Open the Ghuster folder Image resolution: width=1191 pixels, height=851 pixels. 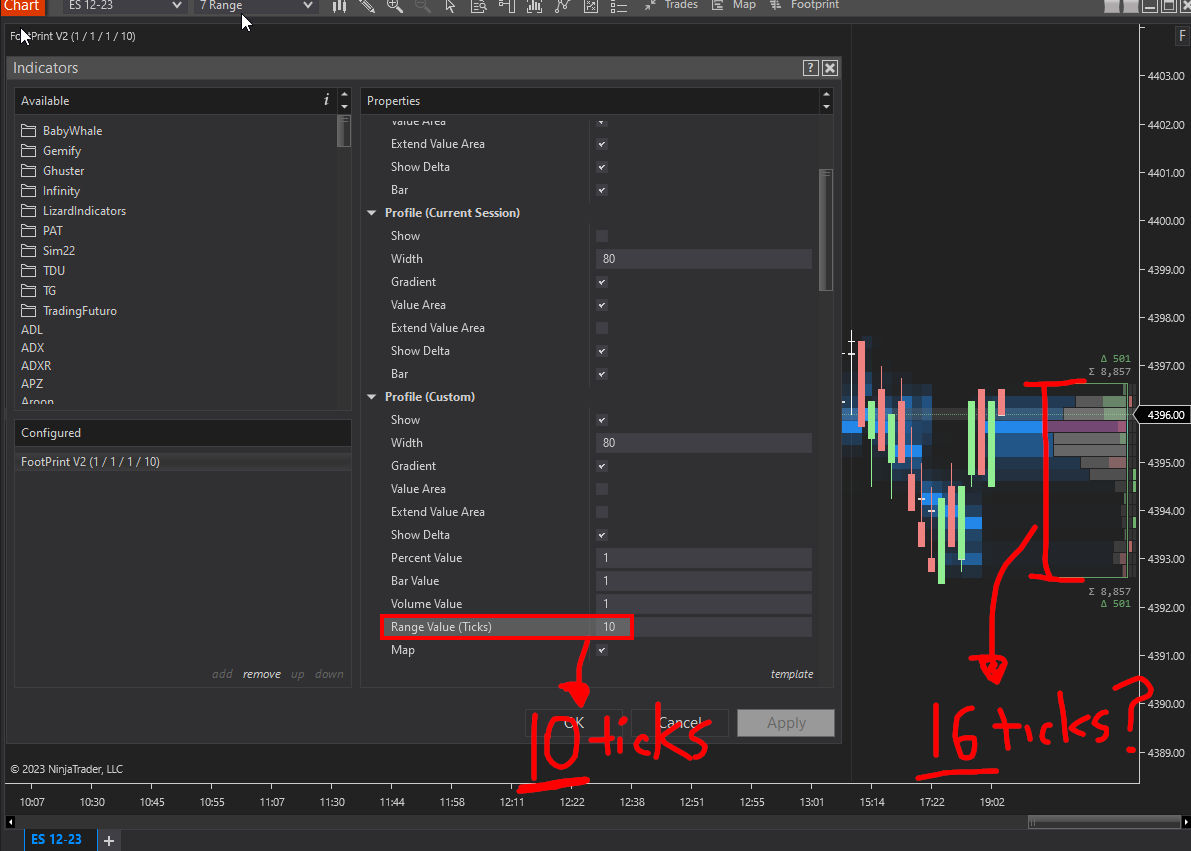(52, 171)
